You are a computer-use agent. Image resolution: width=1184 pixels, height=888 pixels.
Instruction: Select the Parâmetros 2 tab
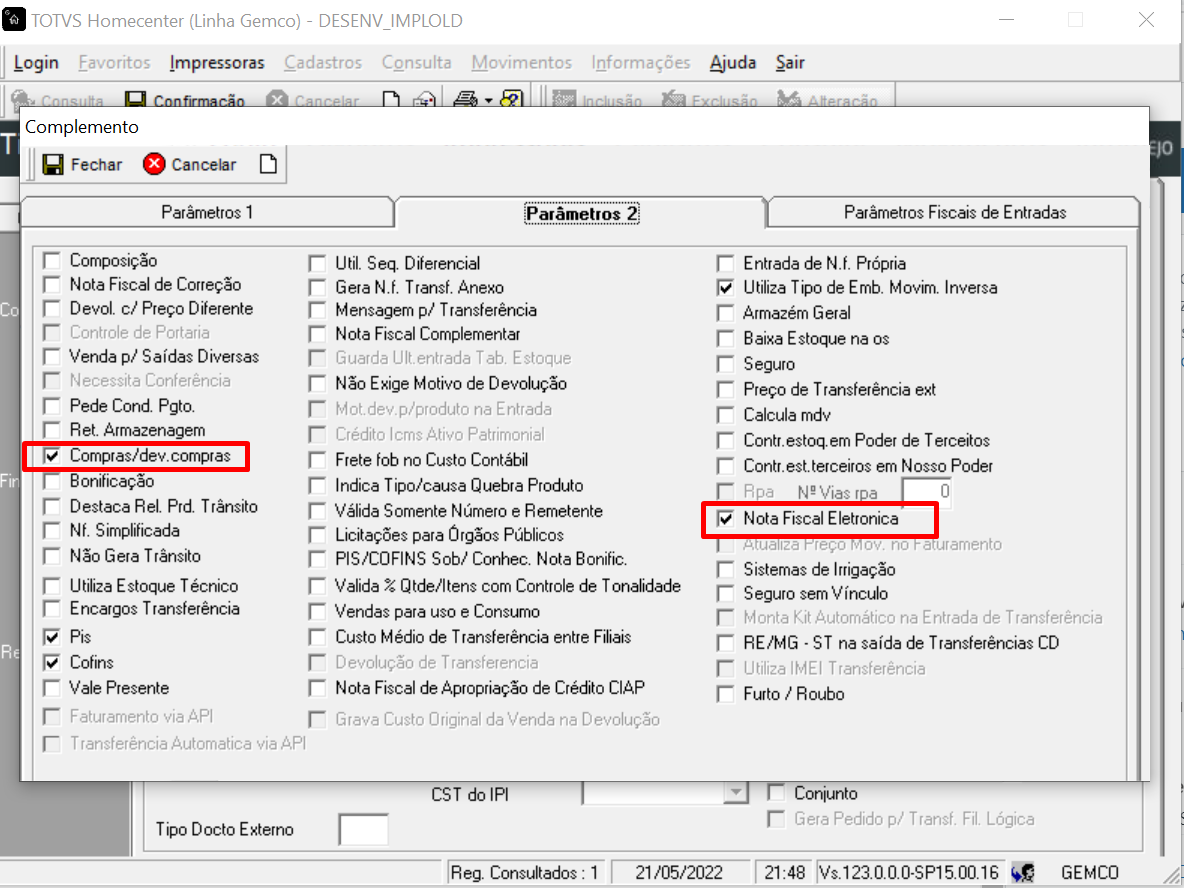pos(581,214)
